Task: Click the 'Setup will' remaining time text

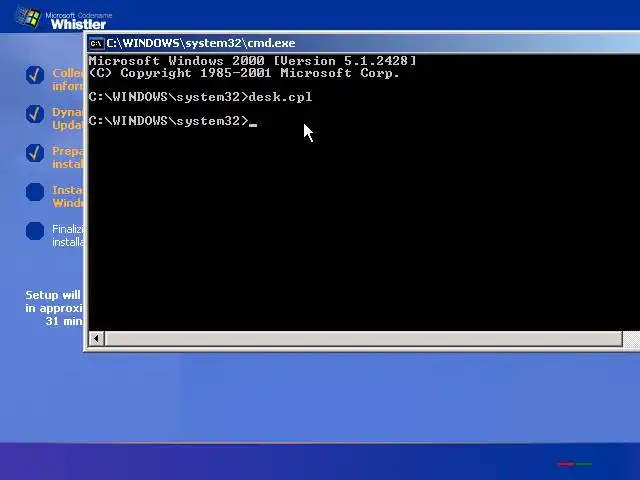Action: [54, 308]
